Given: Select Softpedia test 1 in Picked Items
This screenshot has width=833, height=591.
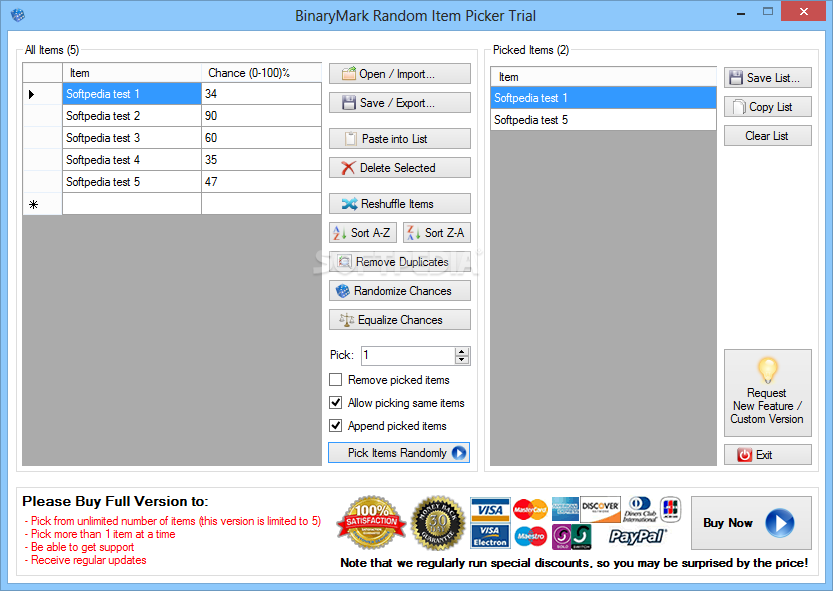Looking at the screenshot, I should pyautogui.click(x=603, y=98).
